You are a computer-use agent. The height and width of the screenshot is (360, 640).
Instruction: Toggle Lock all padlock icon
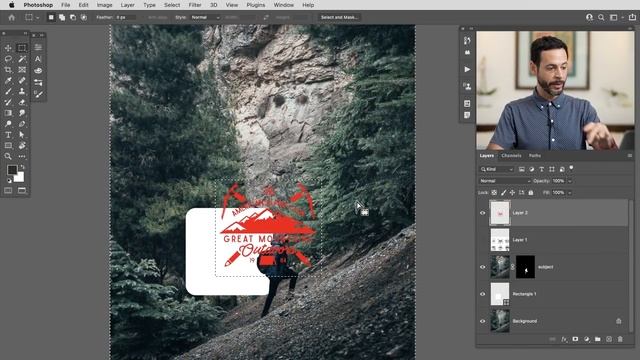531,193
